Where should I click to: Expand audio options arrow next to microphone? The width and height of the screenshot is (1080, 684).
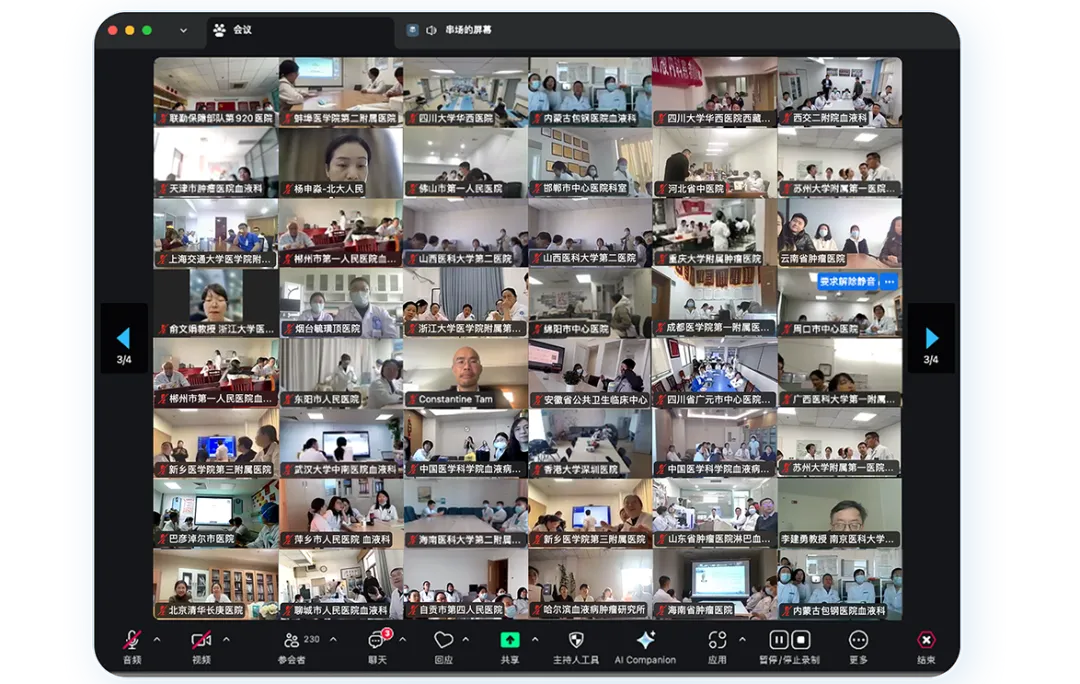[x=157, y=639]
